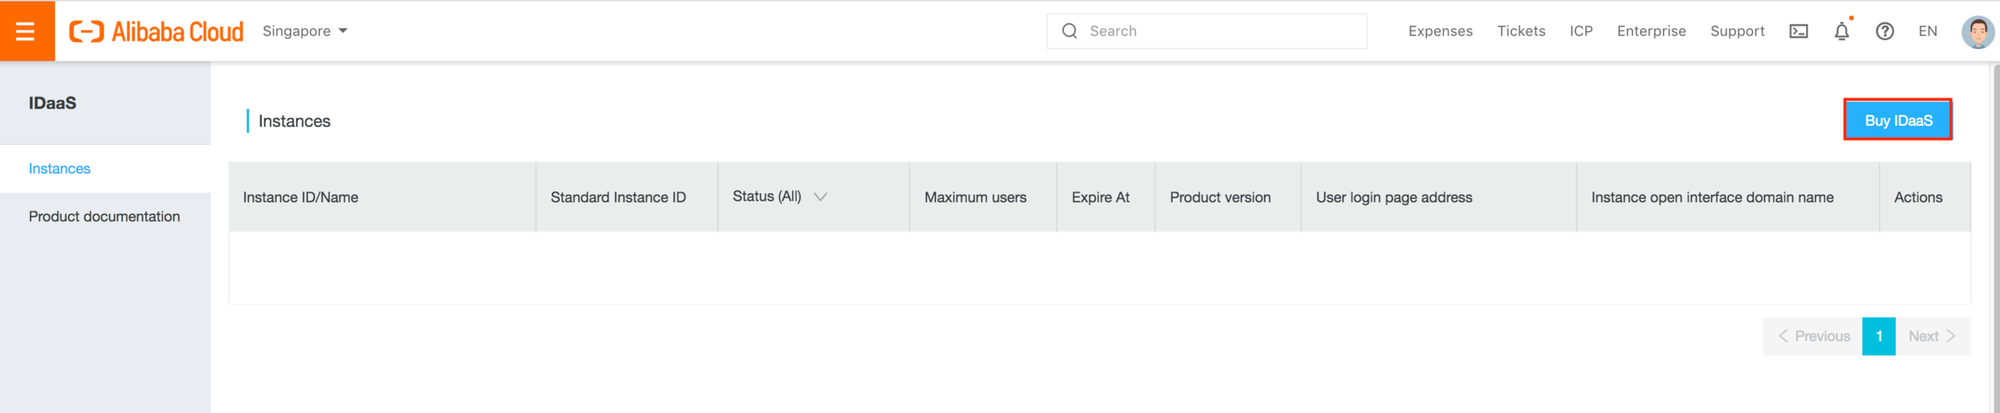Switch language via the EN selector
The image size is (2000, 413).
coord(1927,31)
